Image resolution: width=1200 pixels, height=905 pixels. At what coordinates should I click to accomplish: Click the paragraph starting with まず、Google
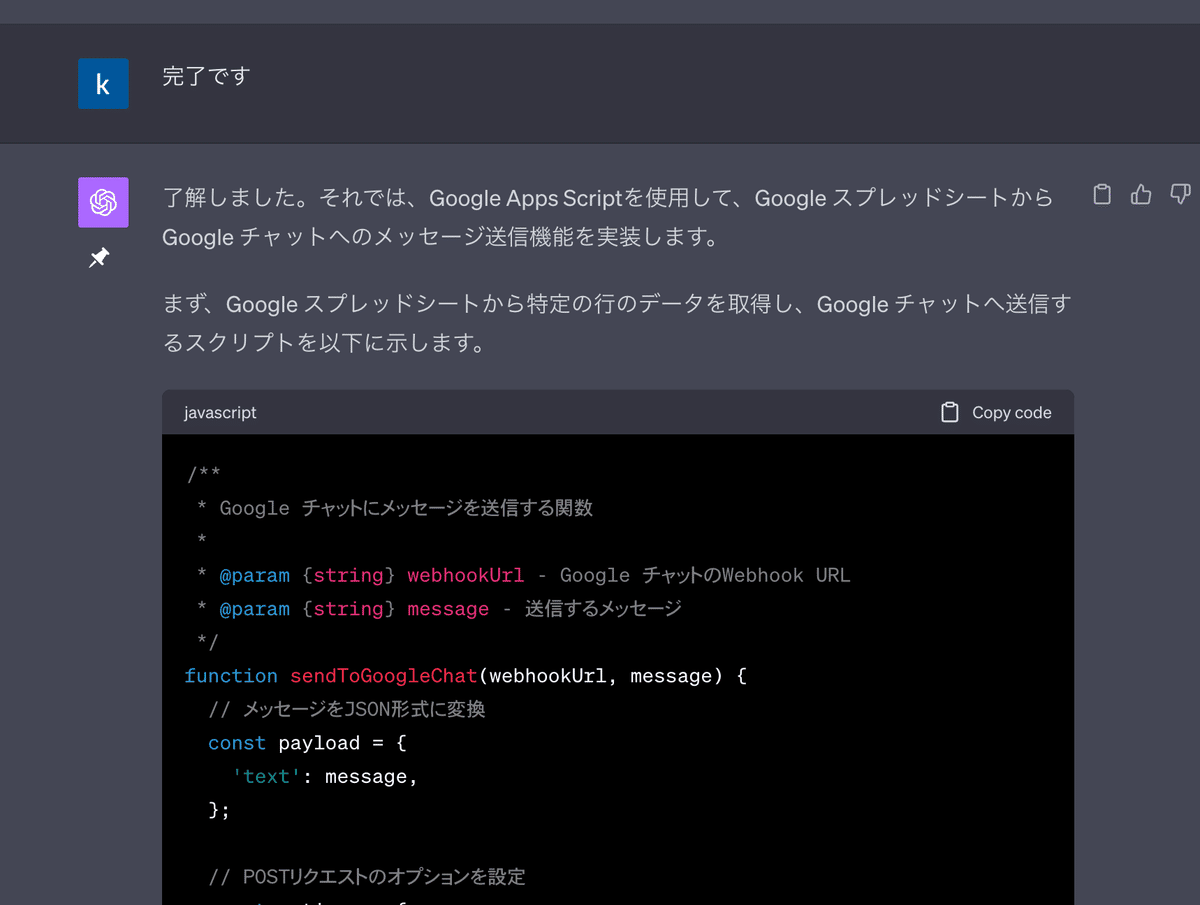[616, 323]
